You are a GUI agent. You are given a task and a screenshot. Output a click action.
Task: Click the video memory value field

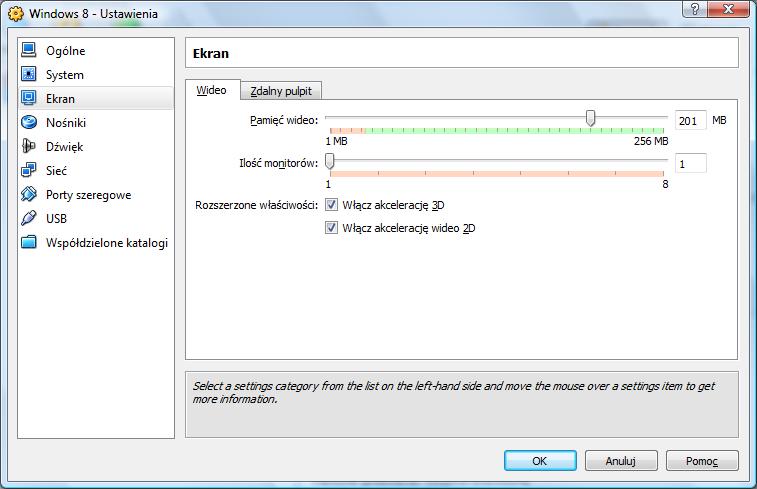[690, 120]
